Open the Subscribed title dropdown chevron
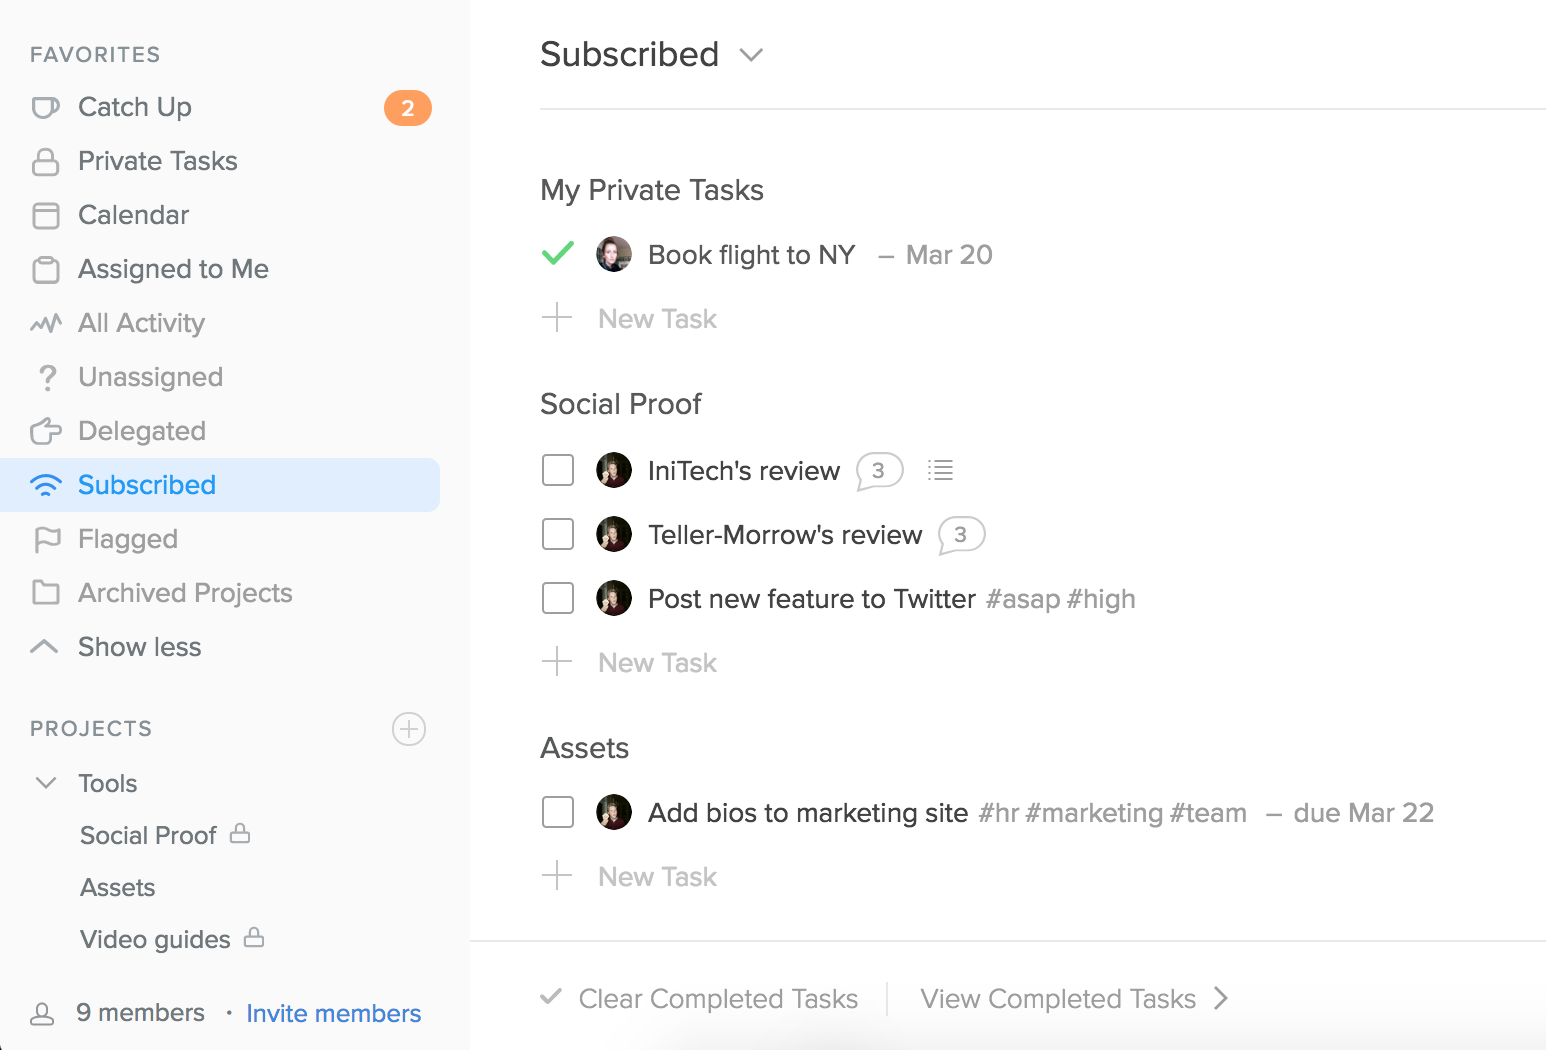This screenshot has width=1546, height=1050. pyautogui.click(x=751, y=55)
